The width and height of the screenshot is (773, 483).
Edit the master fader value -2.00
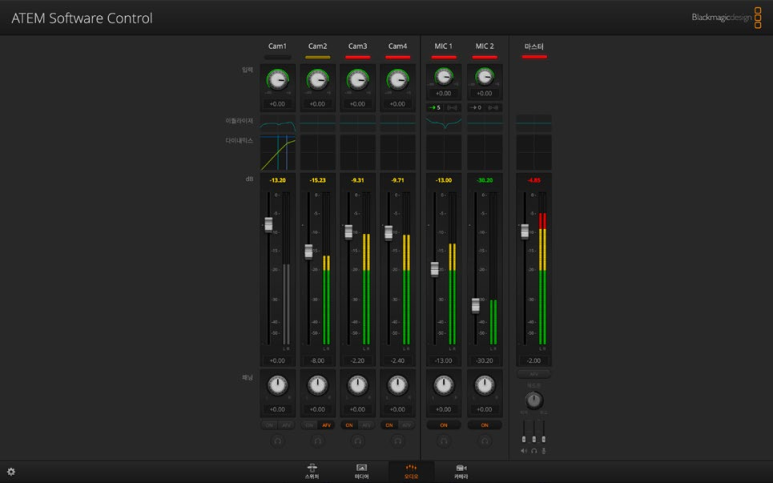pos(533,361)
